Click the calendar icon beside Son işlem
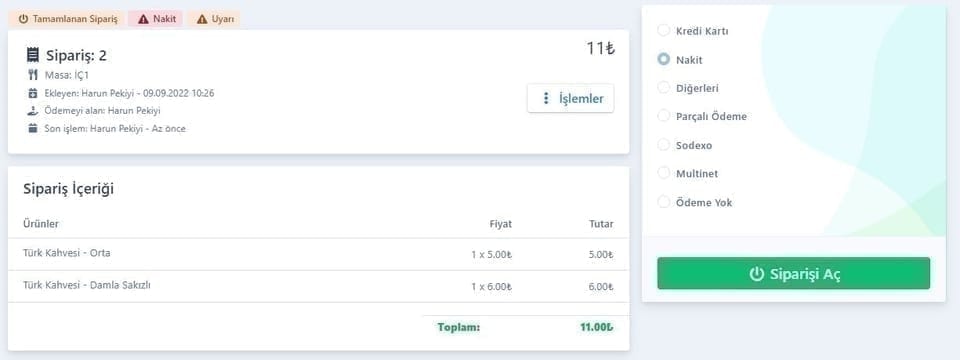Screen dimensions: 960x360 33,129
